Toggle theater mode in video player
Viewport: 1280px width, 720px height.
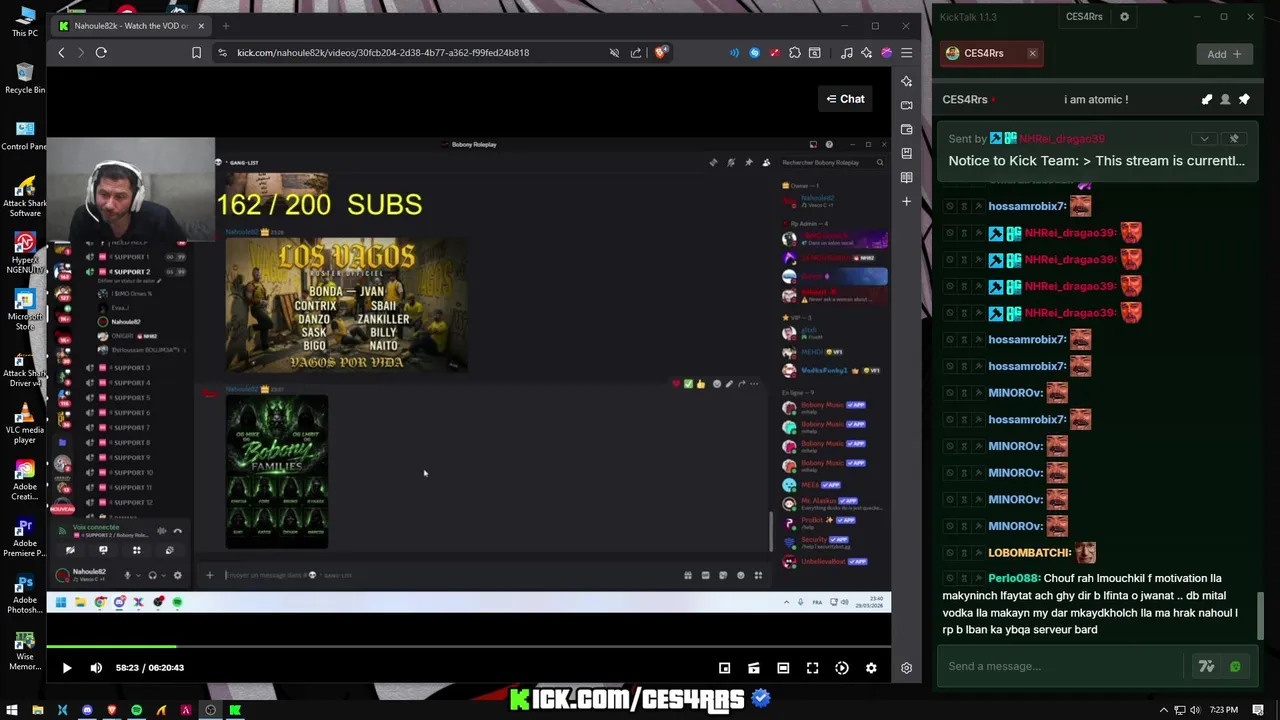click(x=783, y=668)
